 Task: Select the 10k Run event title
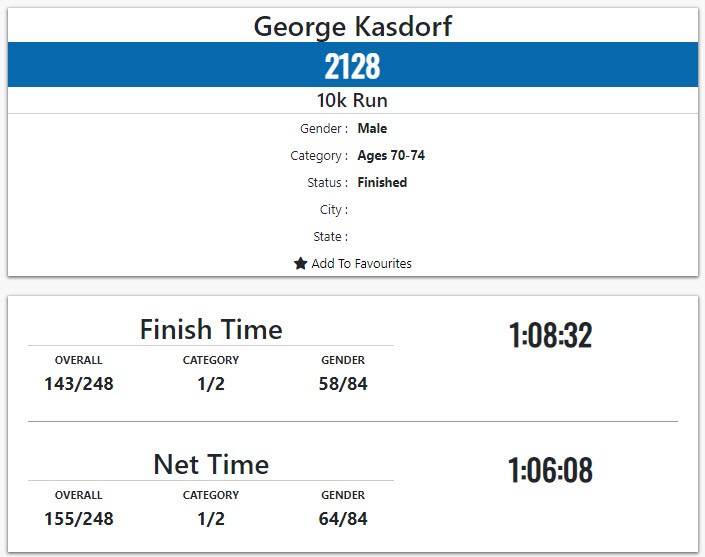coord(352,101)
